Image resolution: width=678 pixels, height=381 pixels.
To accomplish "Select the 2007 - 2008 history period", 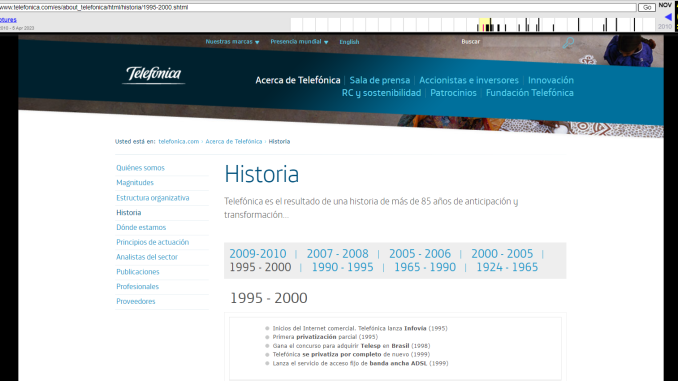I will (338, 254).
